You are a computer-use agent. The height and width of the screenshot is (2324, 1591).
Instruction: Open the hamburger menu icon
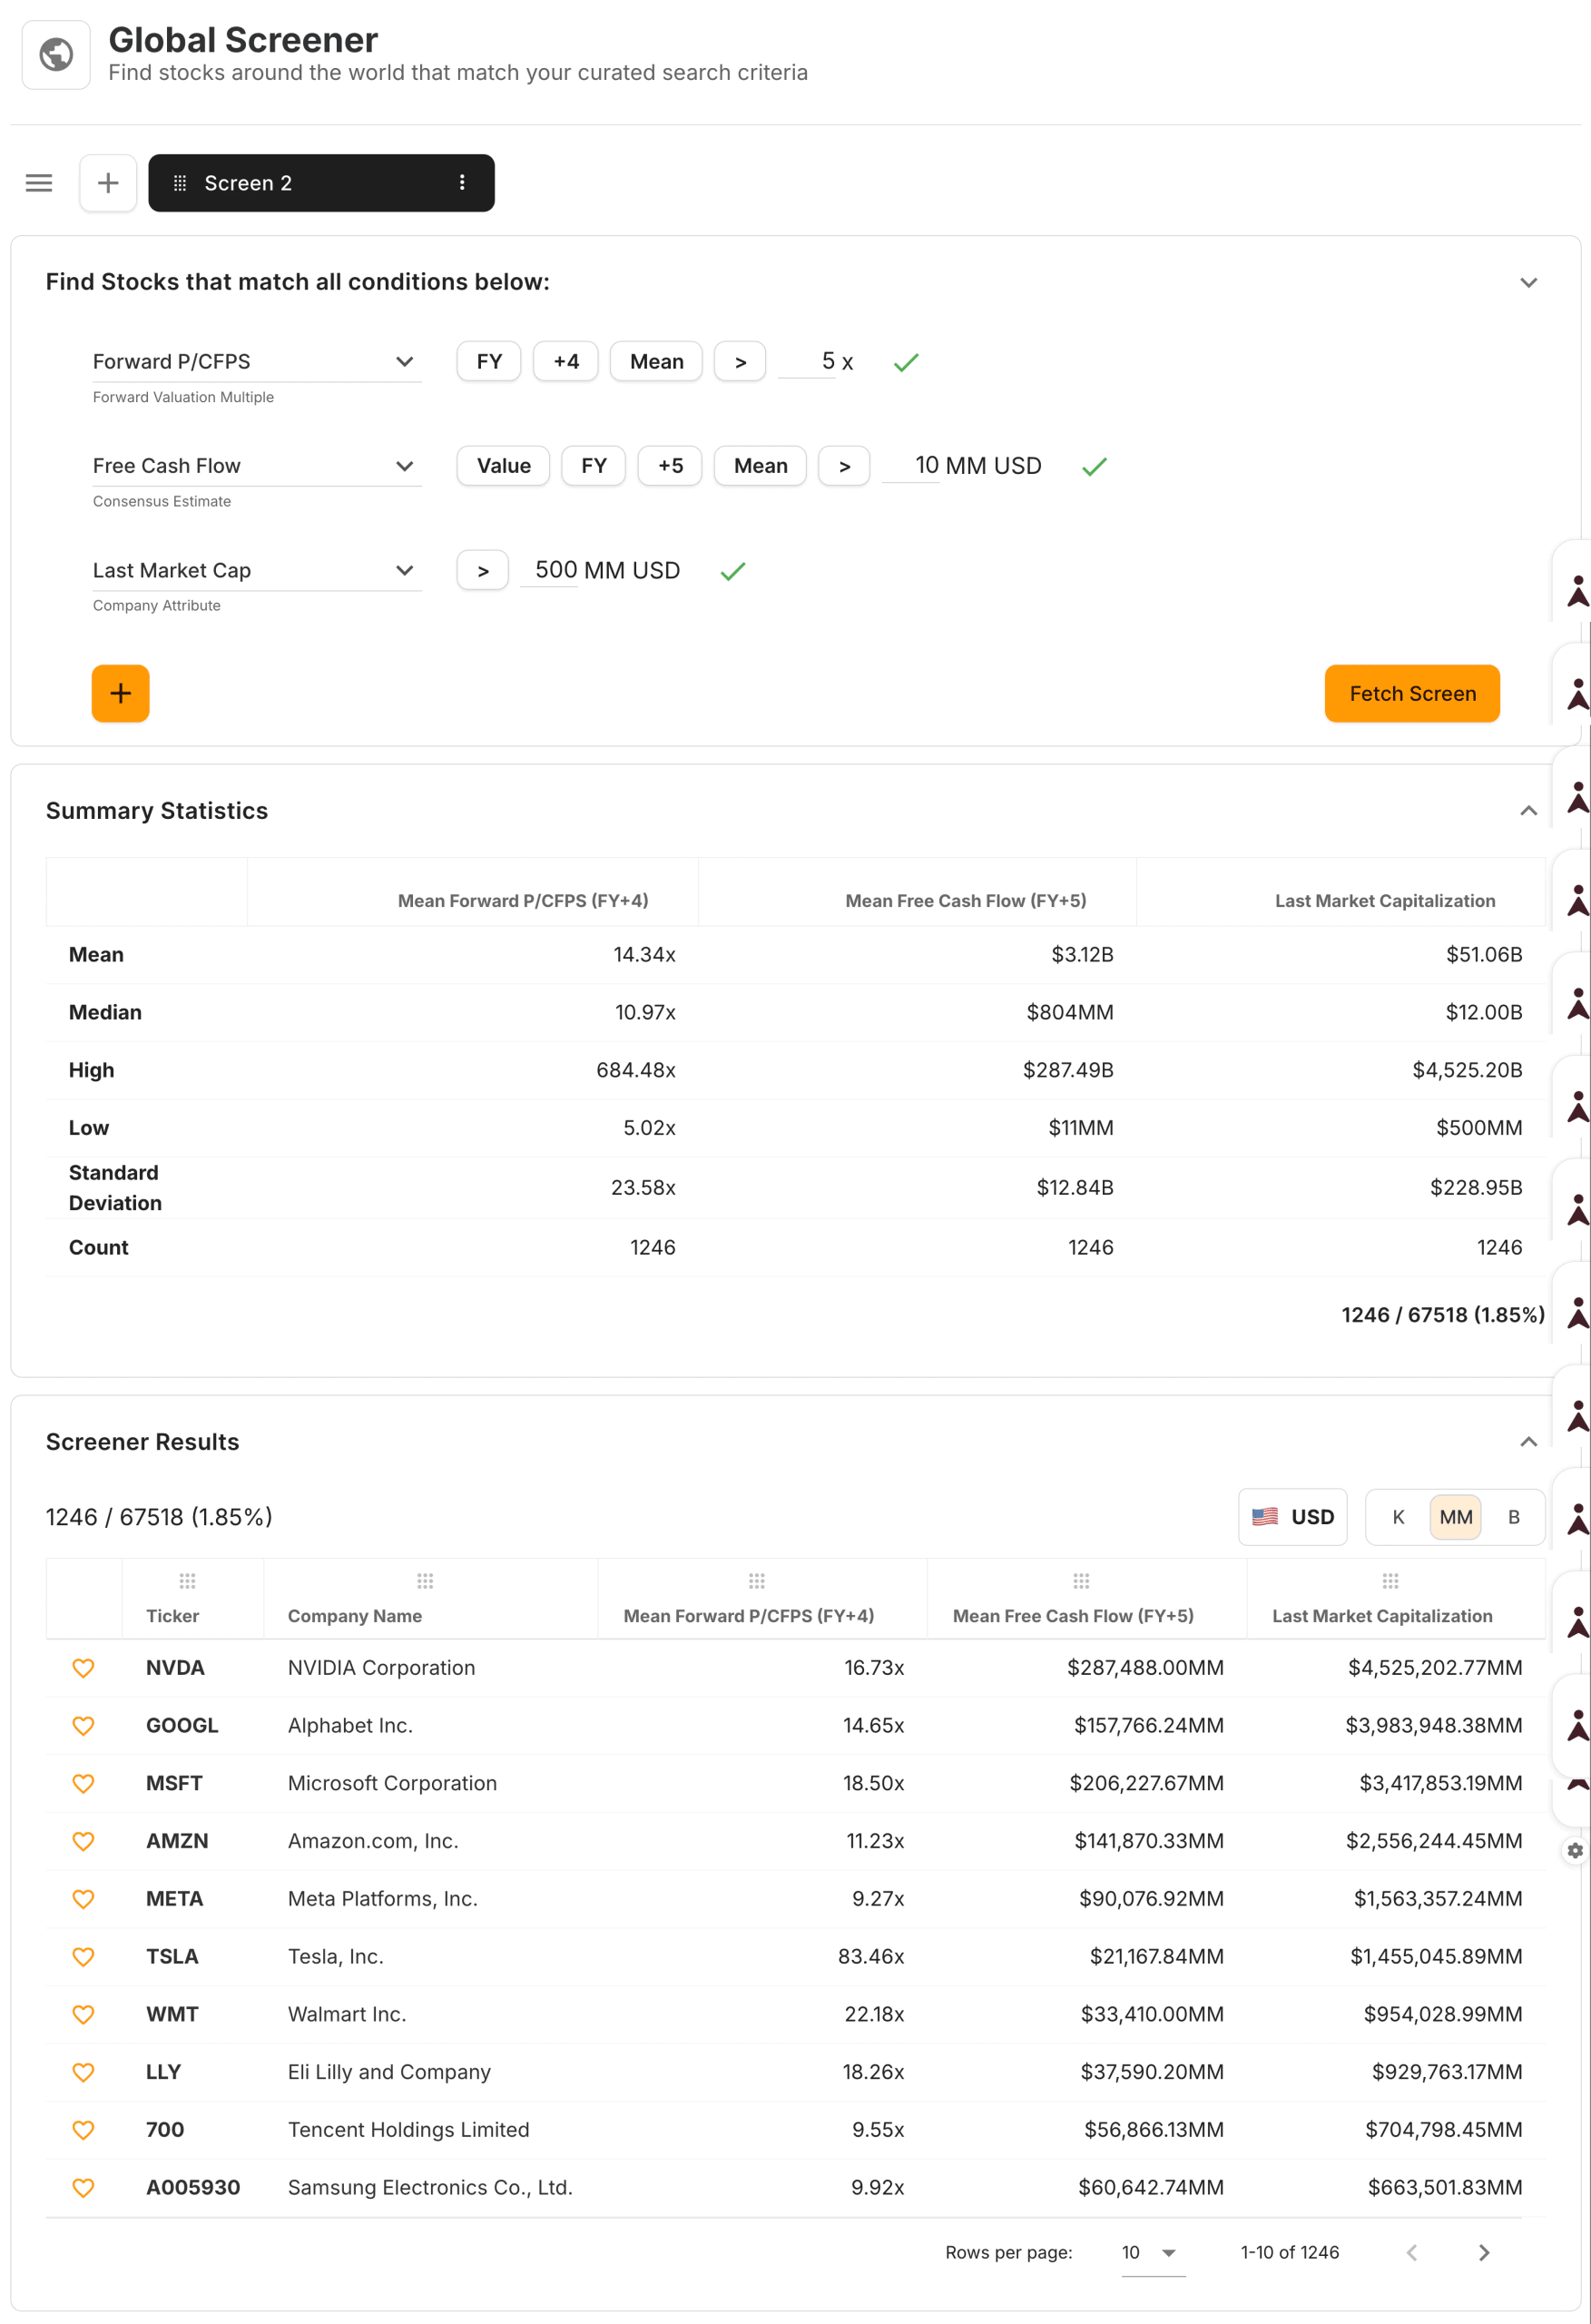click(x=39, y=183)
